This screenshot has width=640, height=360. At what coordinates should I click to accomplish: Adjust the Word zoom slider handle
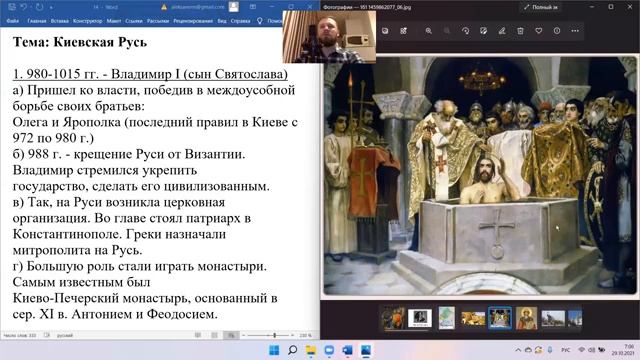(275, 335)
